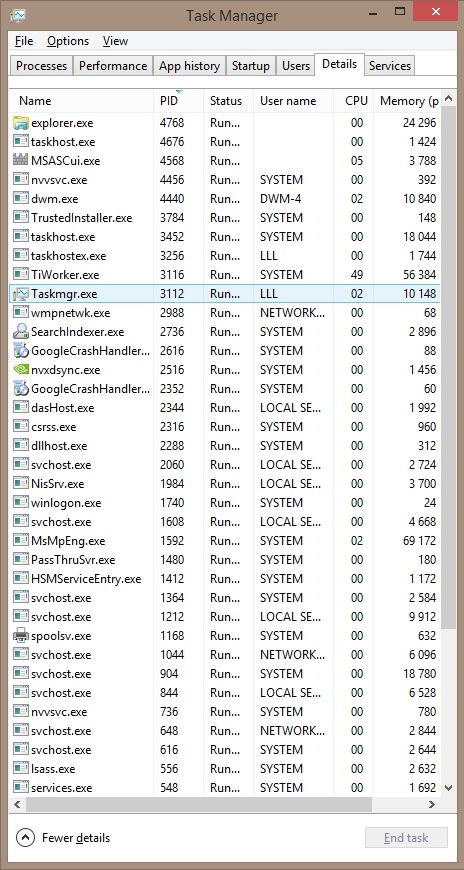Click the GoogleCrashHandler icon with PID 2616
This screenshot has height=870, width=464.
point(21,350)
